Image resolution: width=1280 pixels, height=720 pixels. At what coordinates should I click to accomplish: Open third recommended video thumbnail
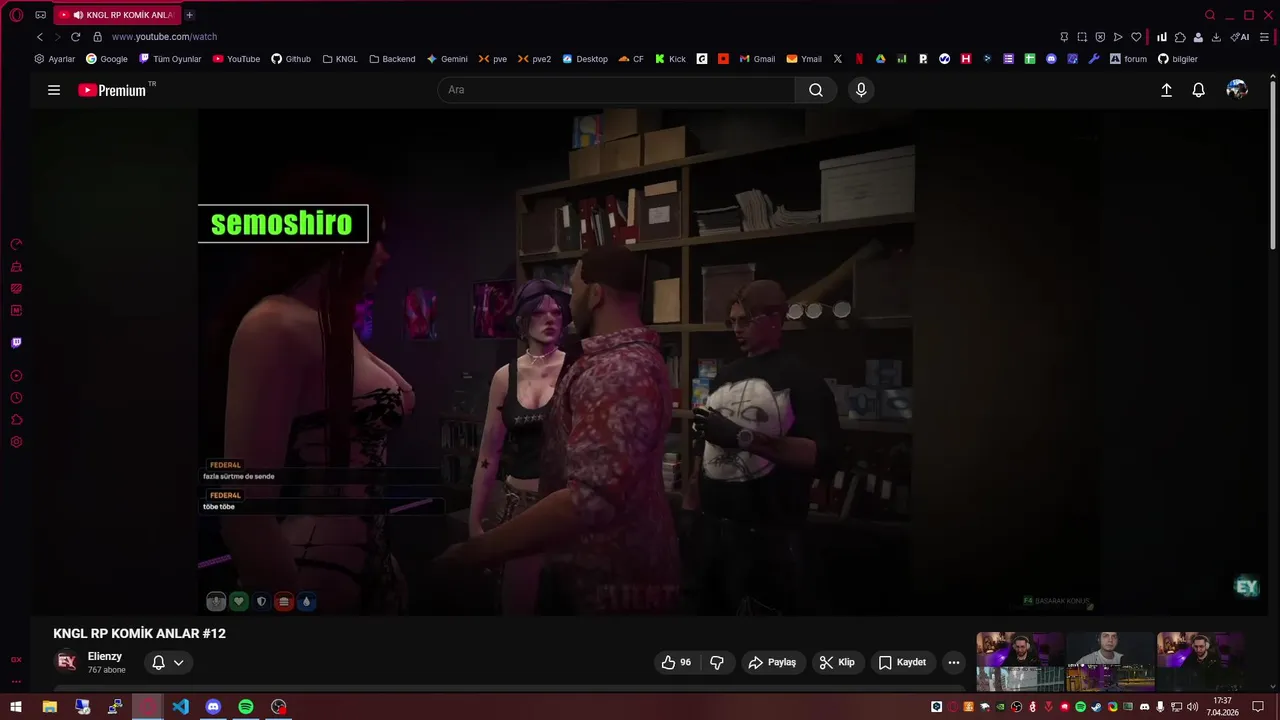coord(1200,661)
